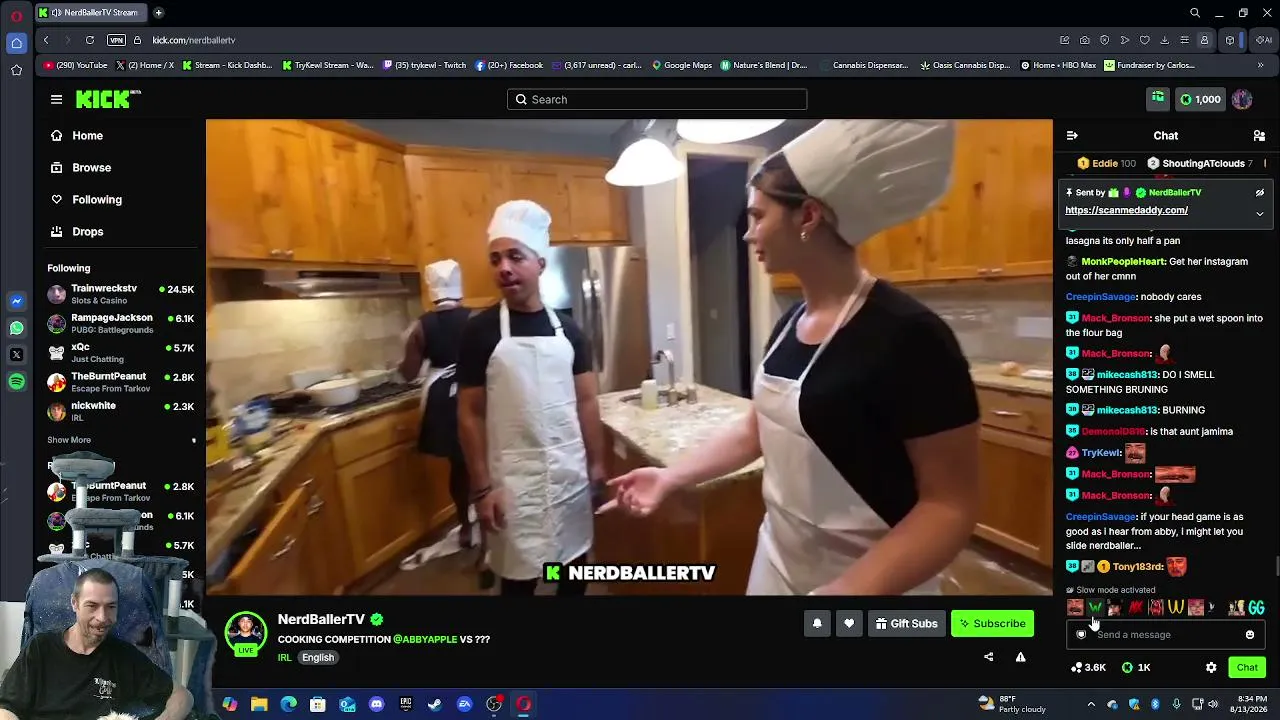Expand Show More in Following list
Screen dimensions: 1280x720
click(x=69, y=440)
